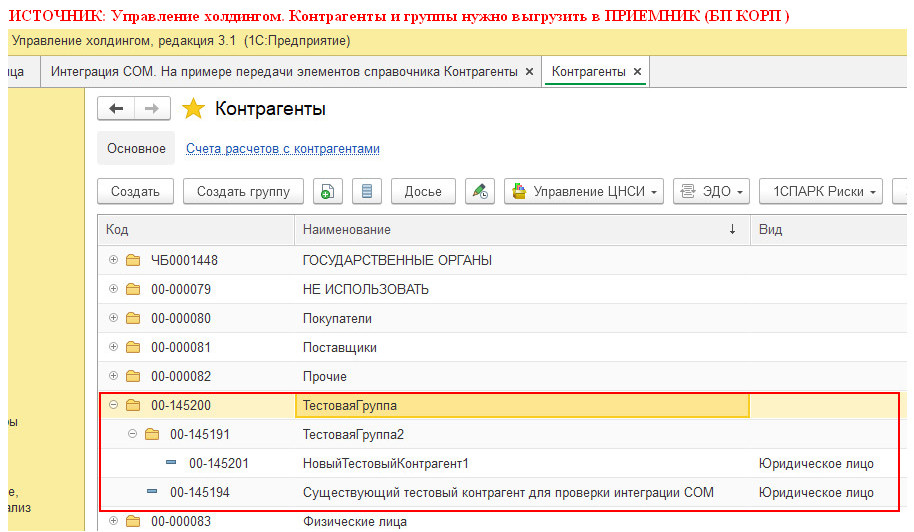Expand the ГОСУДАРСТВЕННЫЕ ОРГАНЫ group
The height and width of the screenshot is (532, 914).
point(114,260)
